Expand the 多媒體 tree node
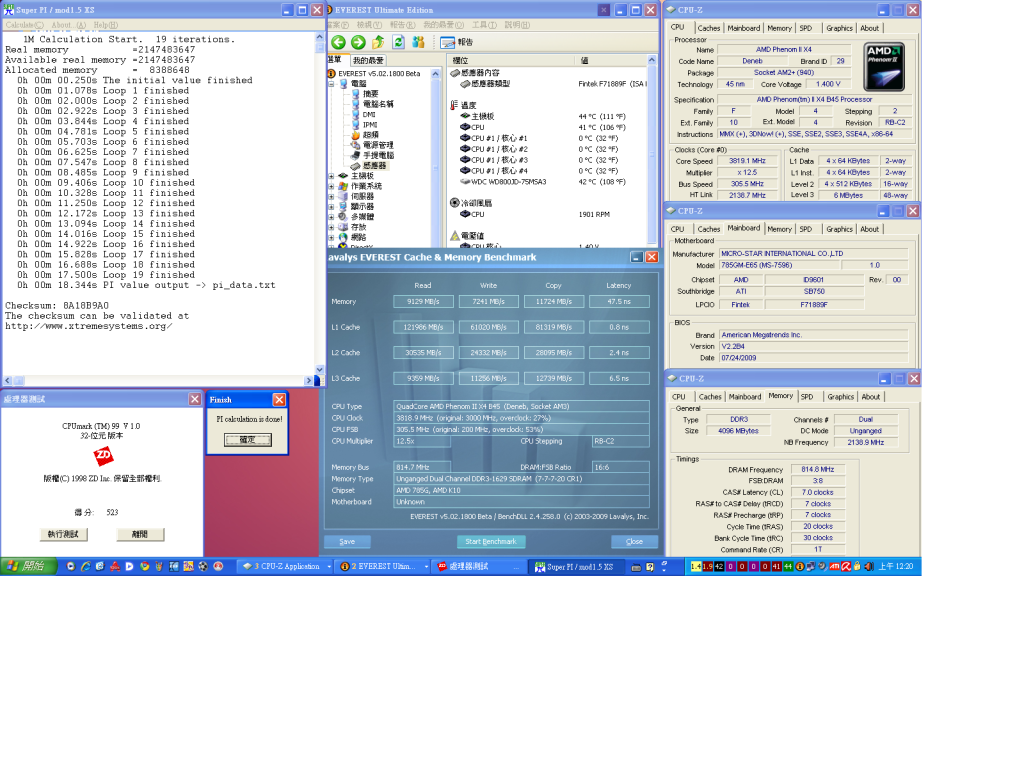Image resolution: width=1024 pixels, height=768 pixels. [331, 217]
